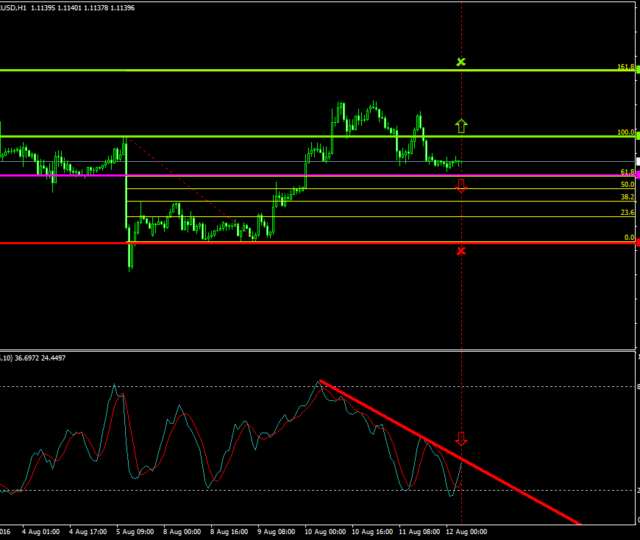Click the 23.6 Fibonacci level label

[627, 213]
